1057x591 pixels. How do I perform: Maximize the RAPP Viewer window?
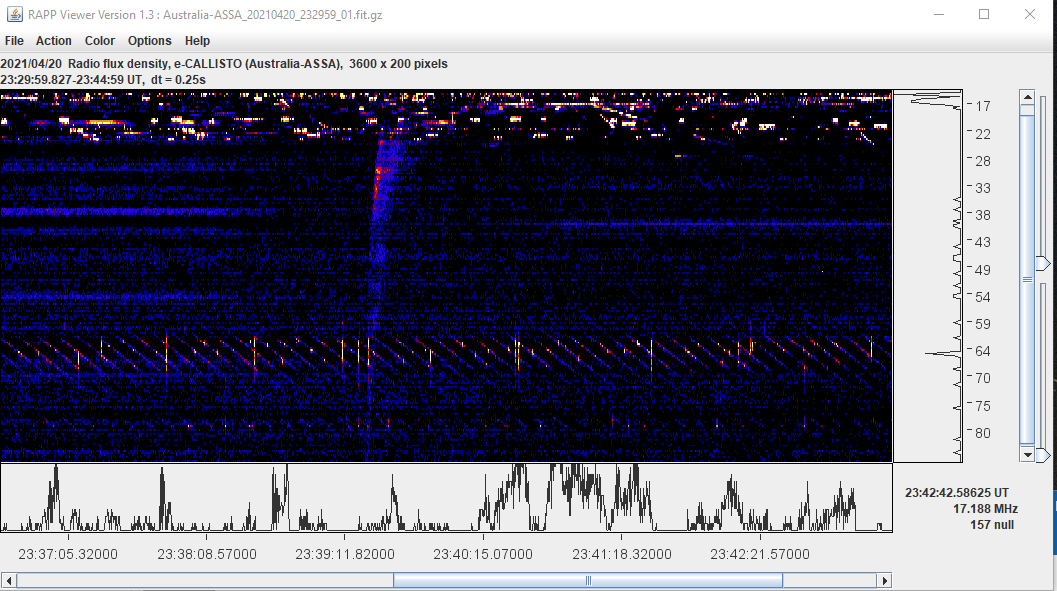[983, 14]
